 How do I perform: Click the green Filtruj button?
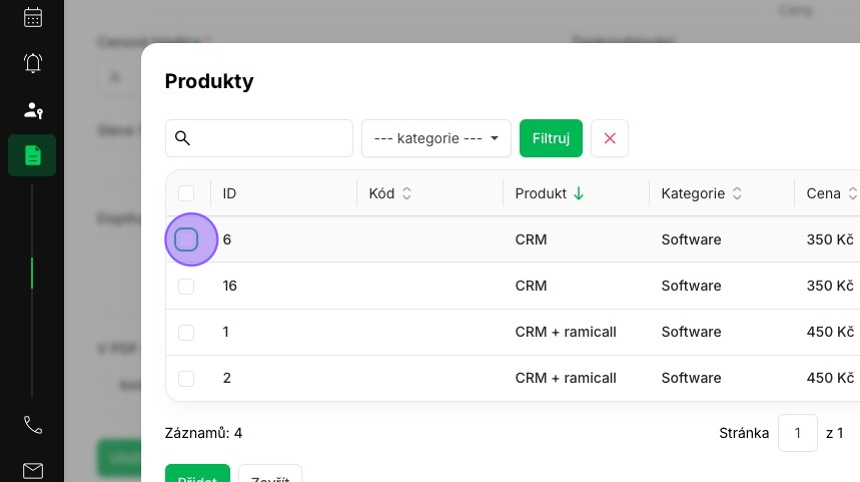coord(551,138)
